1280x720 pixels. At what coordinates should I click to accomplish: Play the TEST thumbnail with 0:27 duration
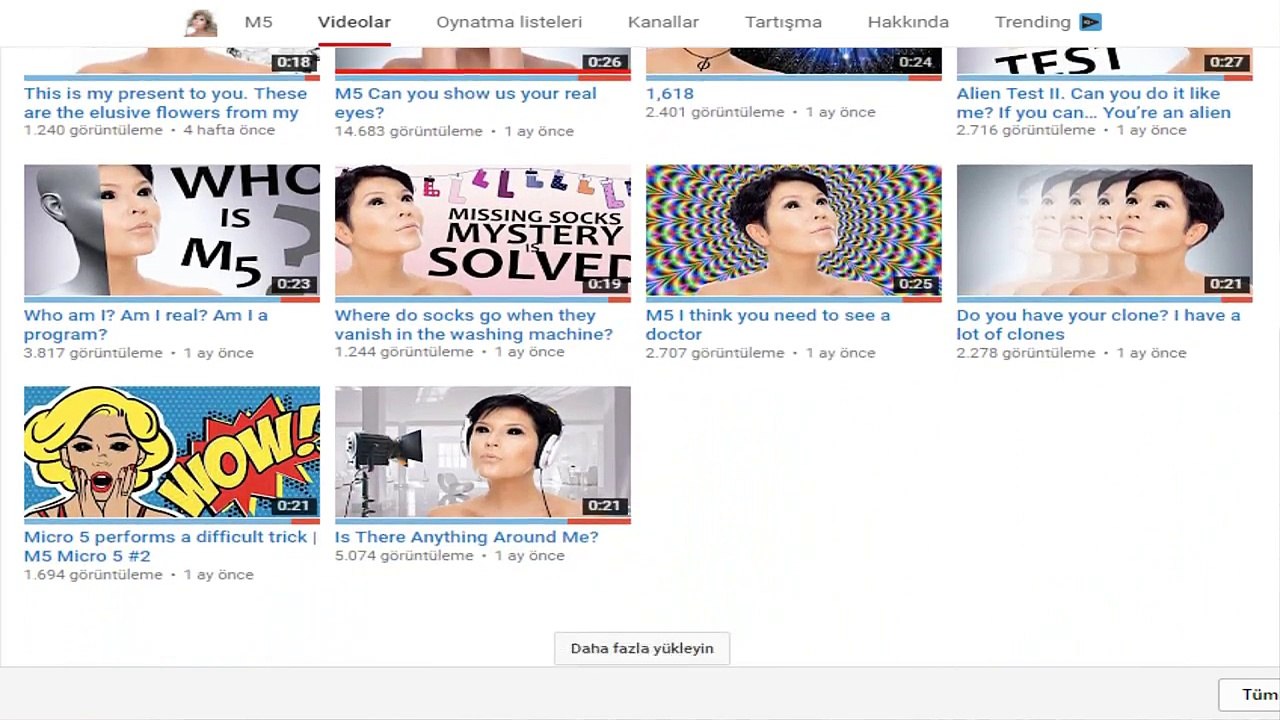coord(1105,61)
